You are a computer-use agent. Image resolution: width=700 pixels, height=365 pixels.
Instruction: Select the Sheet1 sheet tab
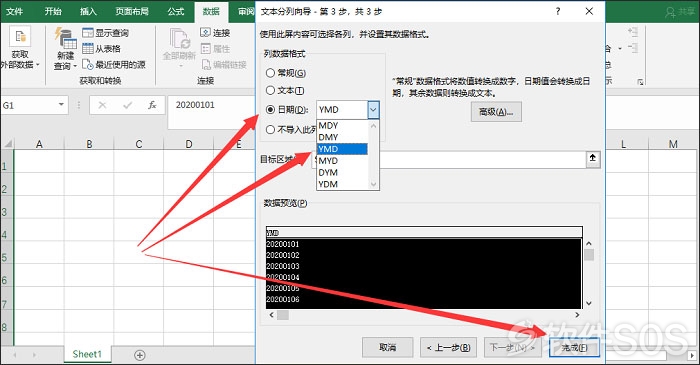point(87,354)
